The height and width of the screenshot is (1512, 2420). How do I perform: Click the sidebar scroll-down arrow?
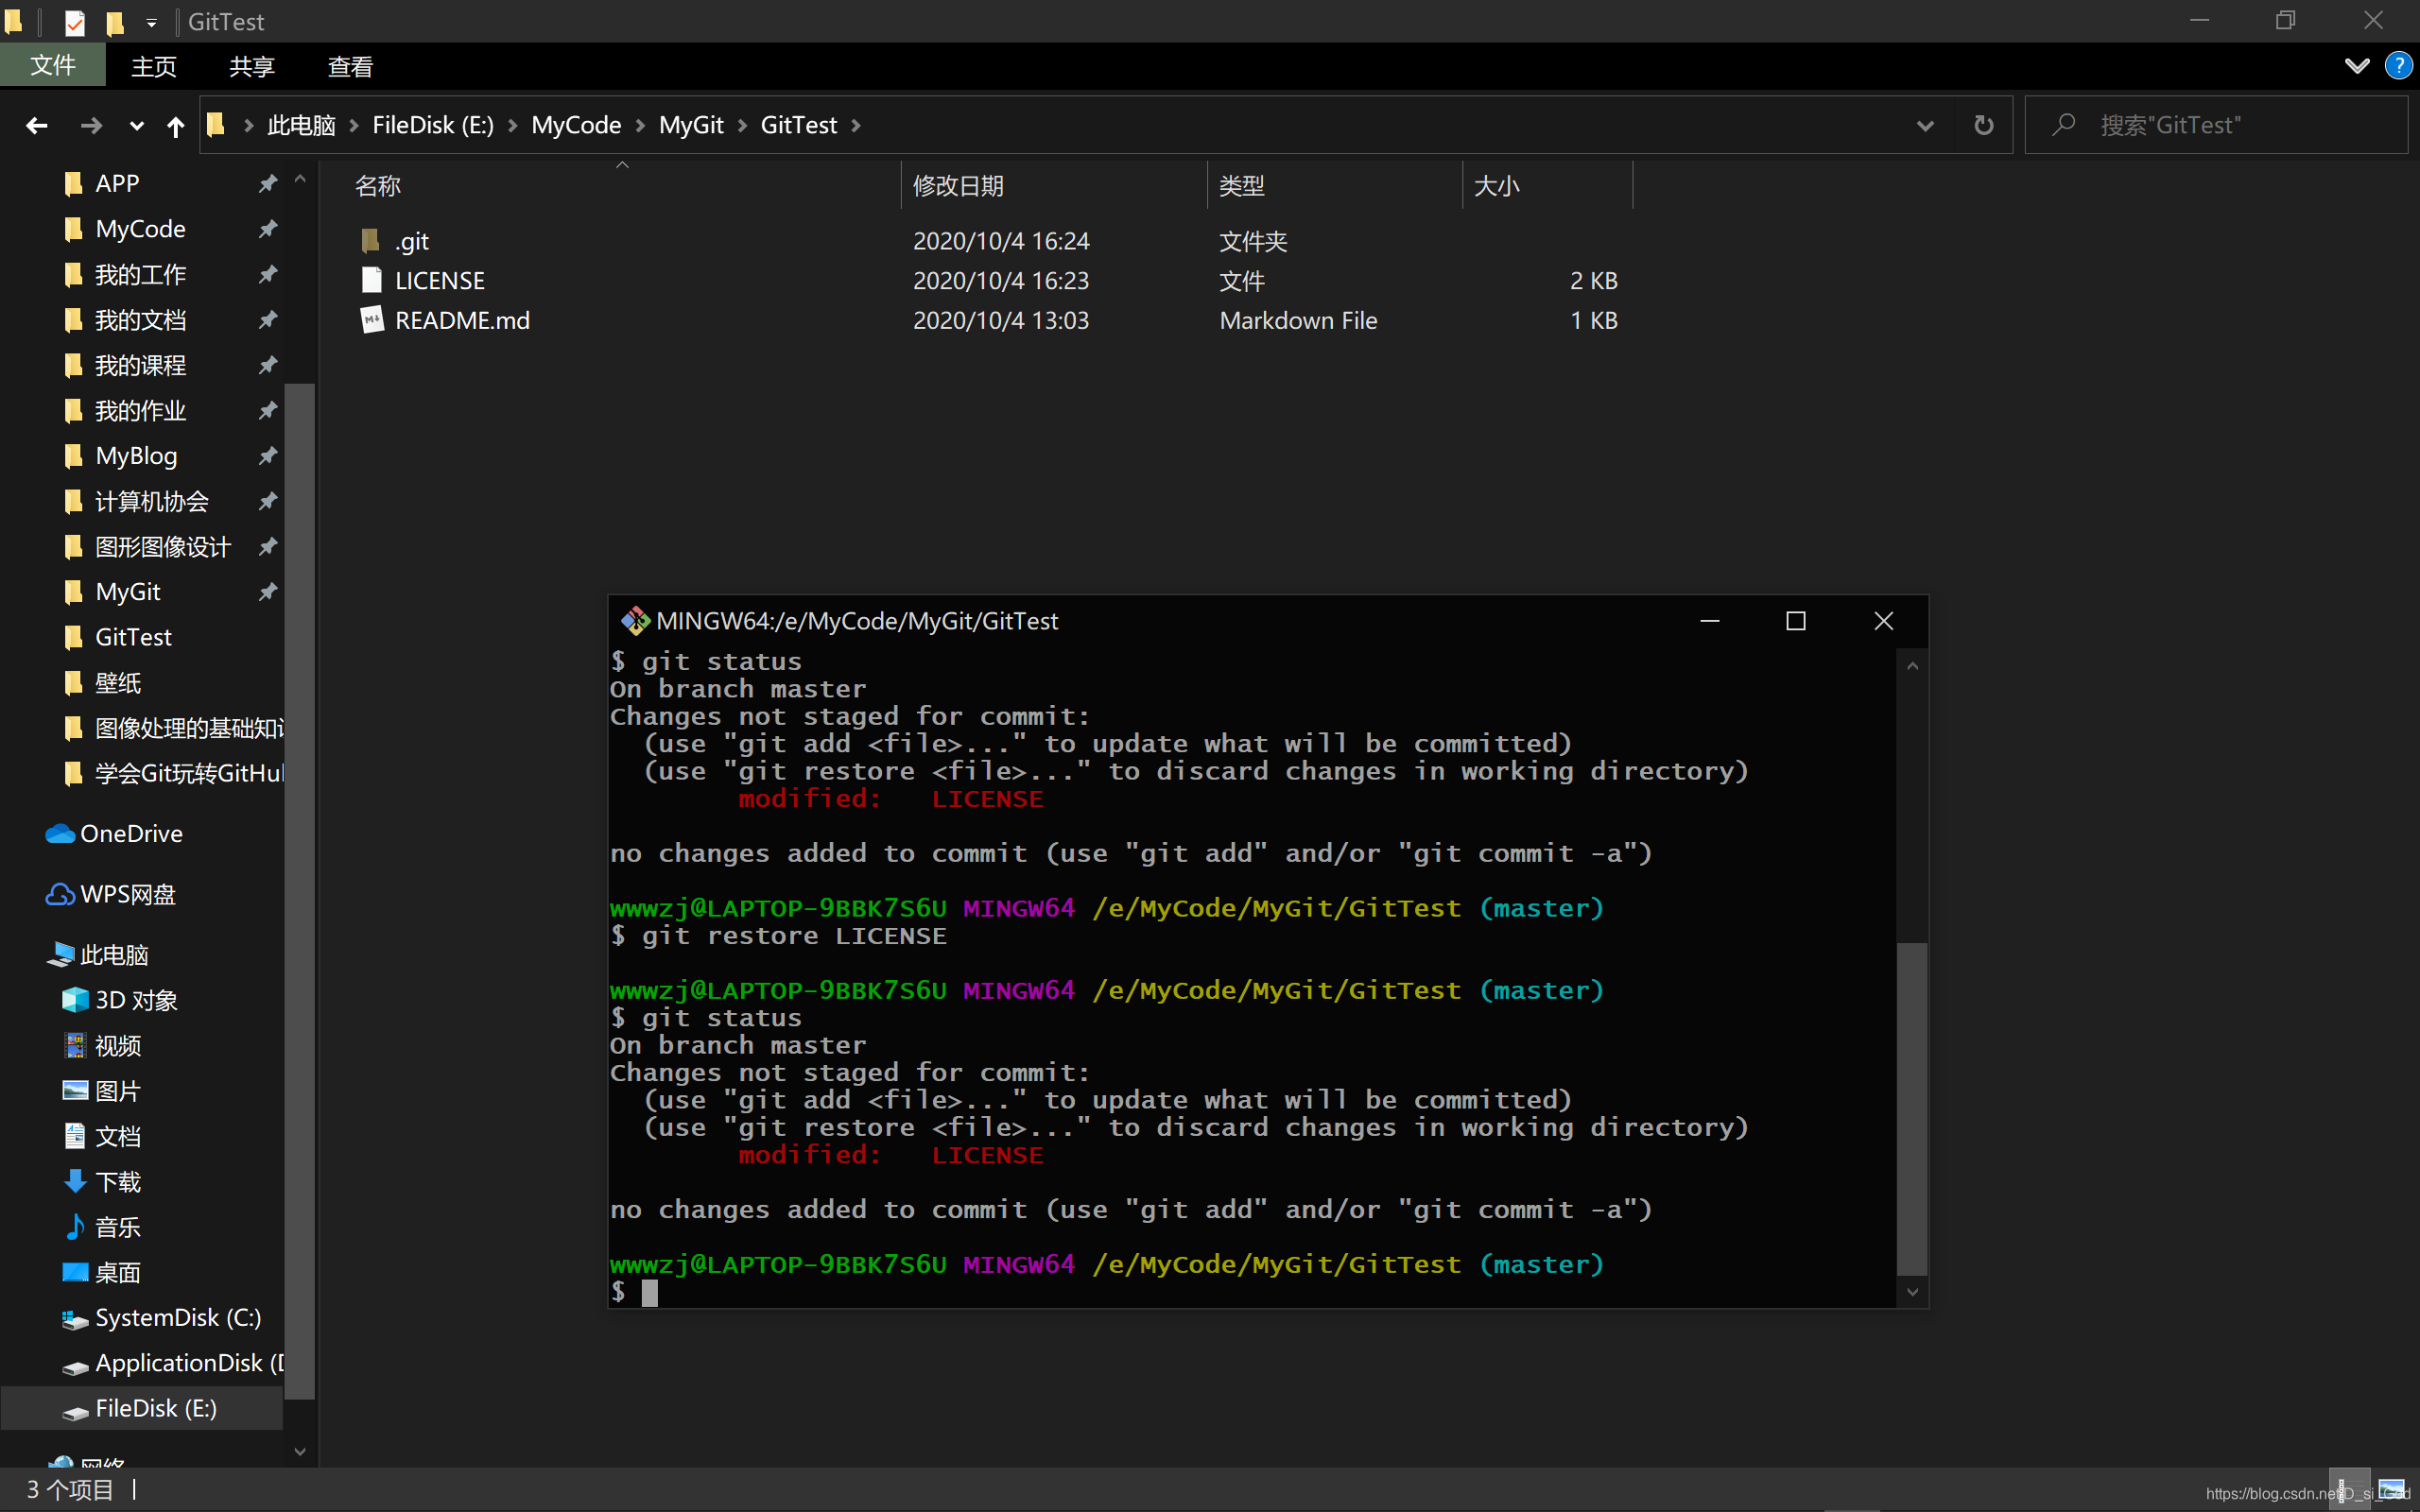point(299,1451)
